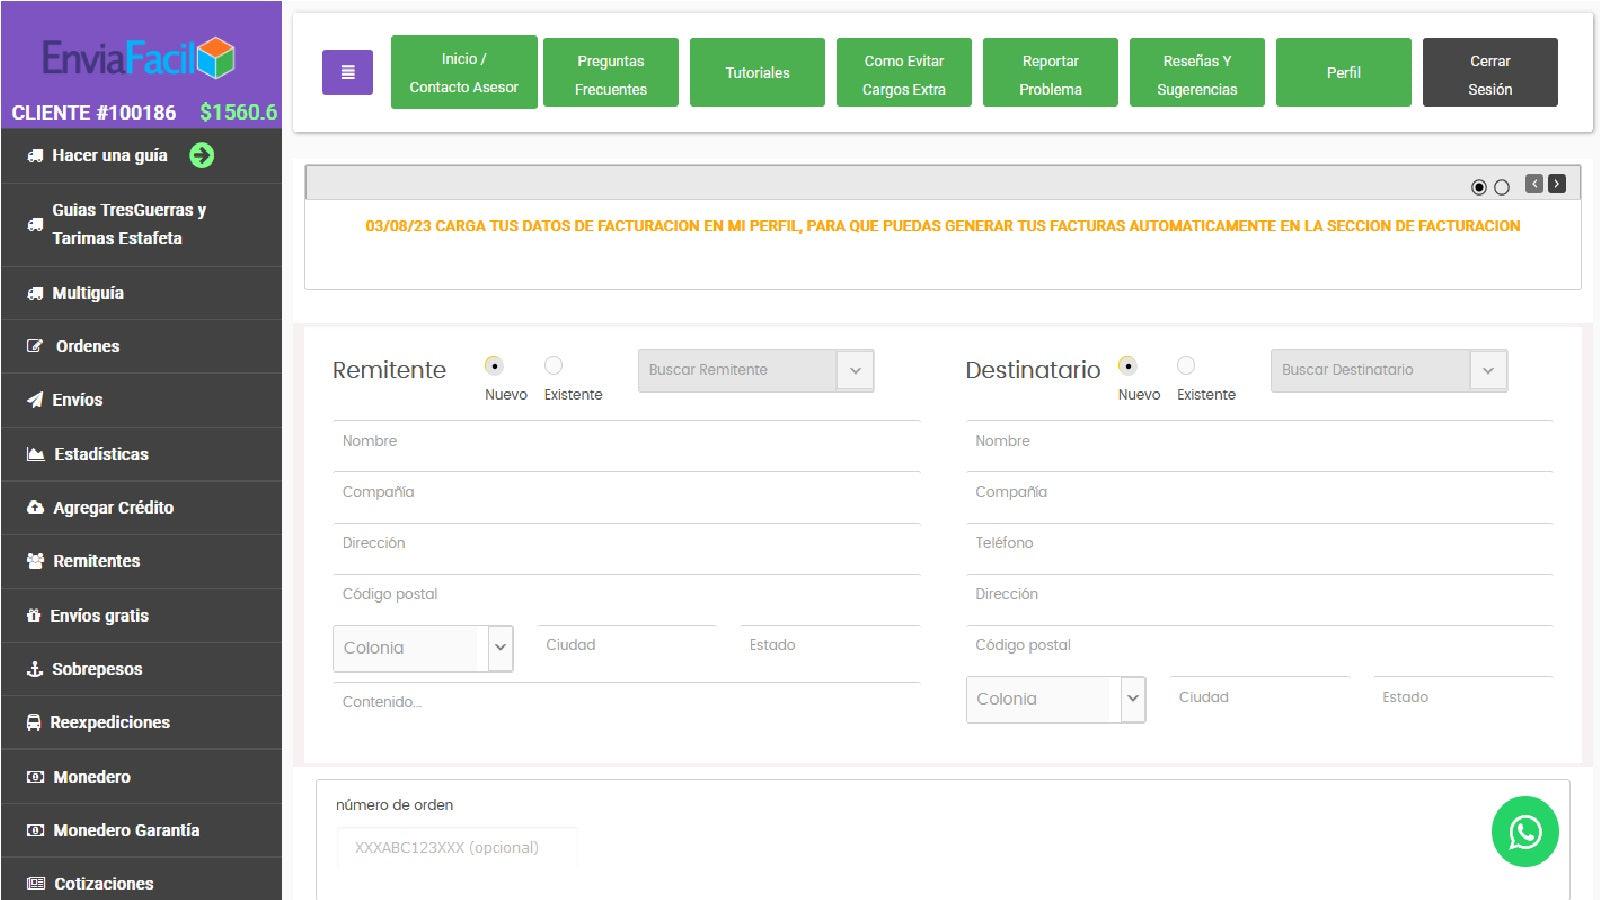
Task: Click money icon beside Monedero
Action: click(35, 777)
